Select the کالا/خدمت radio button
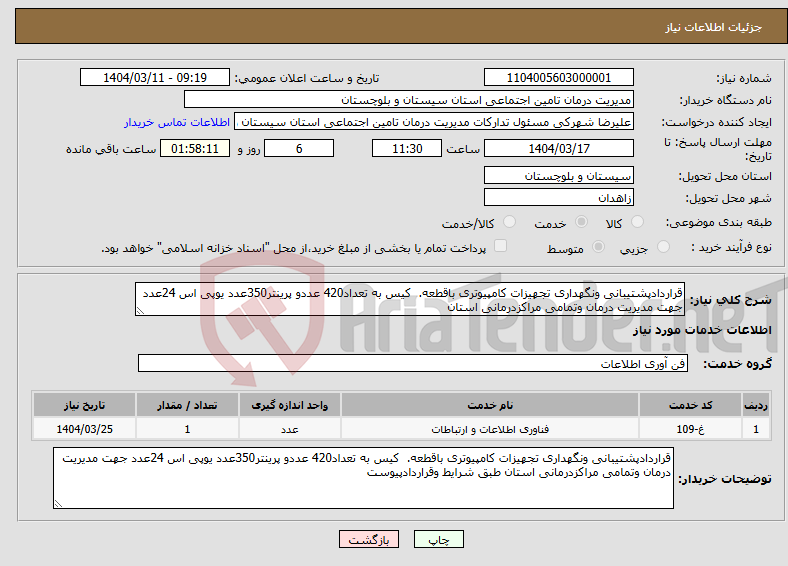 click(x=510, y=222)
